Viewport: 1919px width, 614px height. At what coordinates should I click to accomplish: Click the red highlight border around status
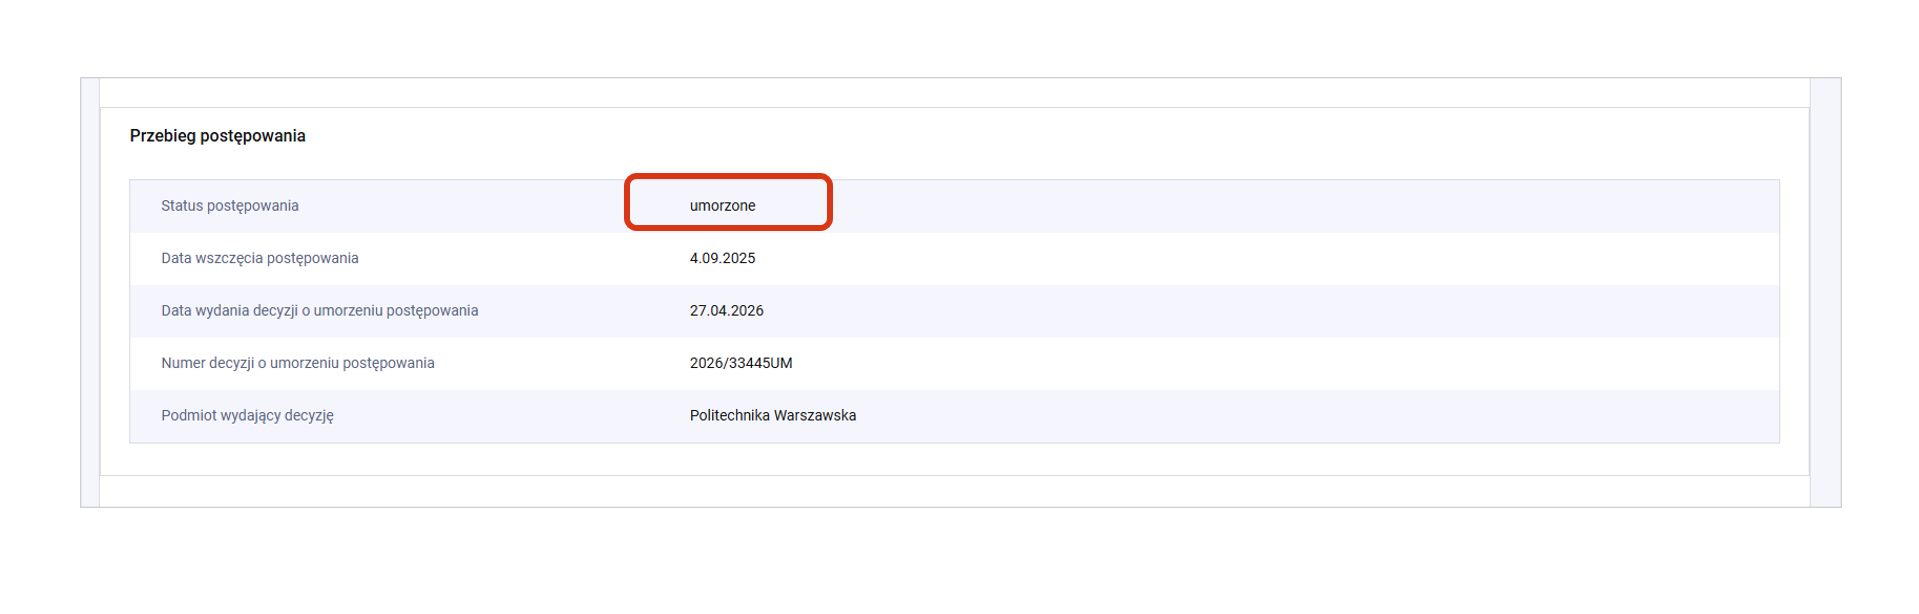pos(728,176)
